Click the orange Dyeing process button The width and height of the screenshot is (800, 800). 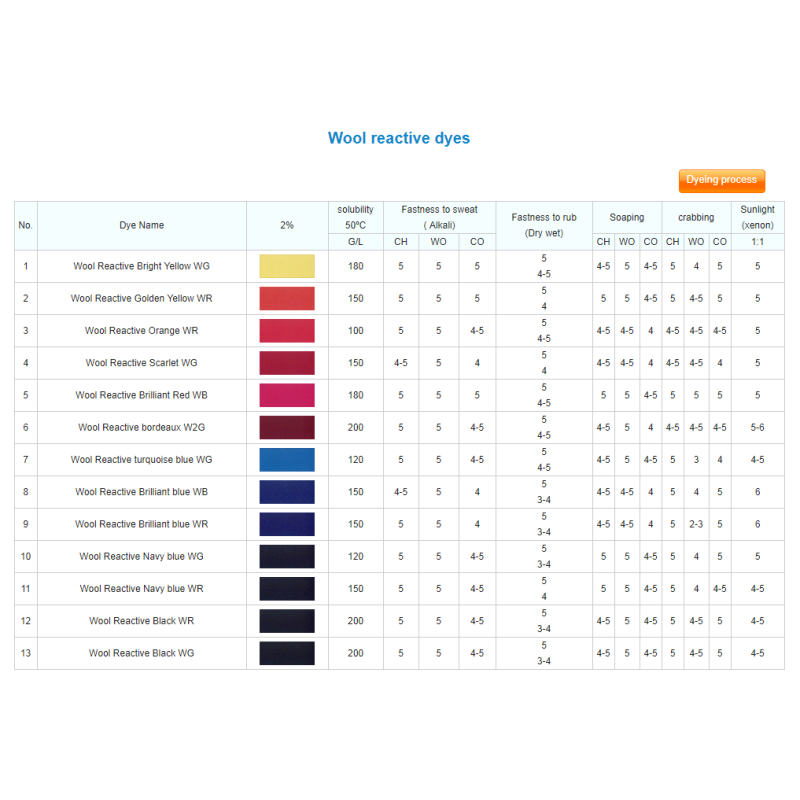pyautogui.click(x=721, y=180)
